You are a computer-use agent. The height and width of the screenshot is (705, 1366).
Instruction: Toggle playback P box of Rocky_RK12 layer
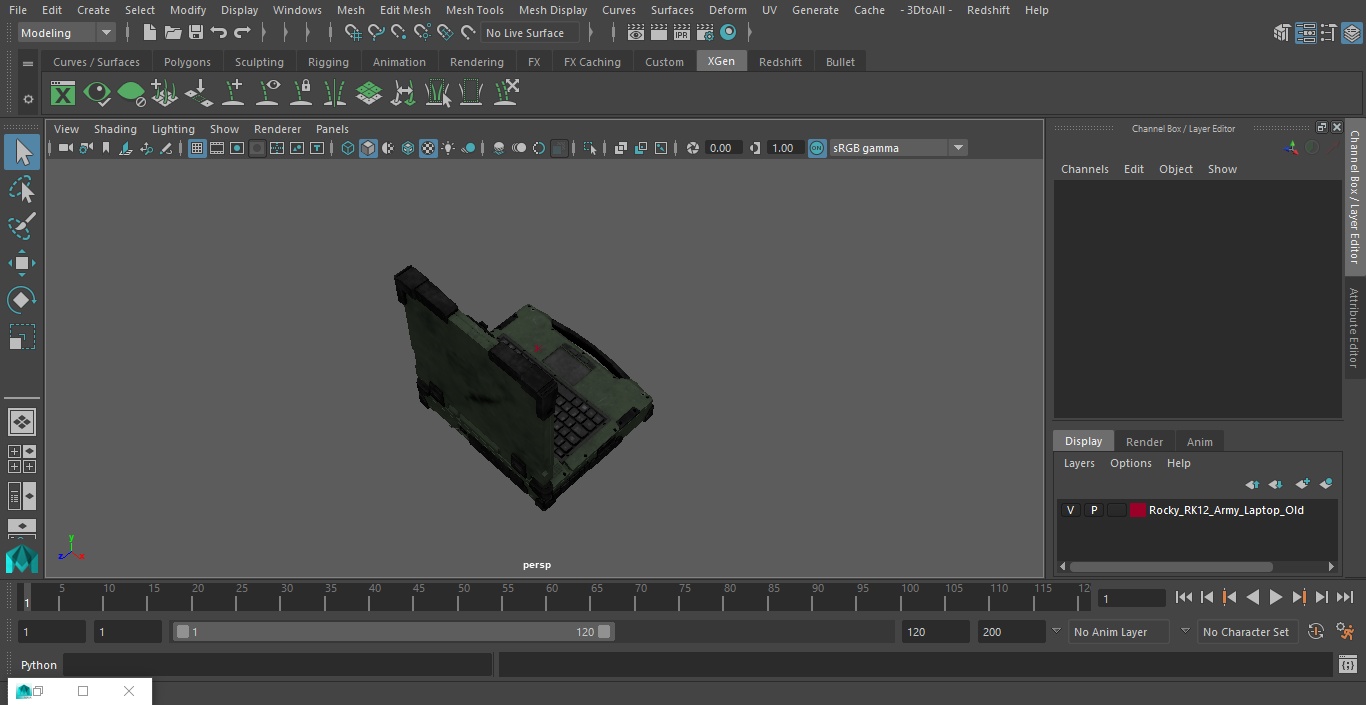(1094, 510)
